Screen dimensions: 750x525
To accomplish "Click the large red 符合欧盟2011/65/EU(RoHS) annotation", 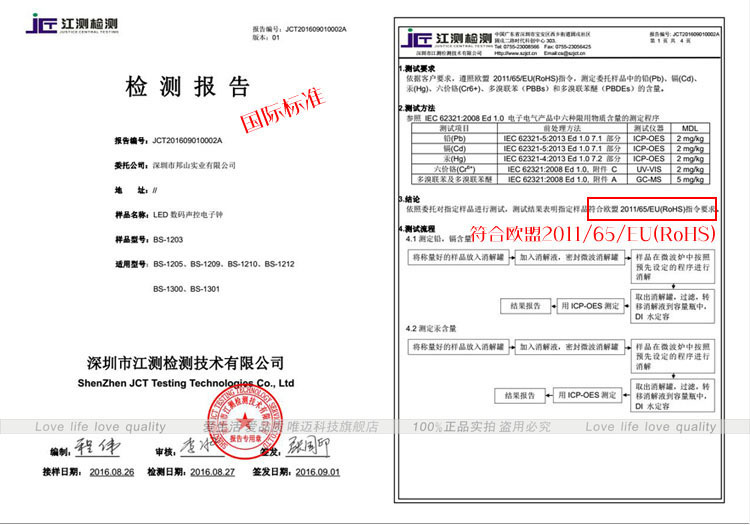I will (593, 234).
